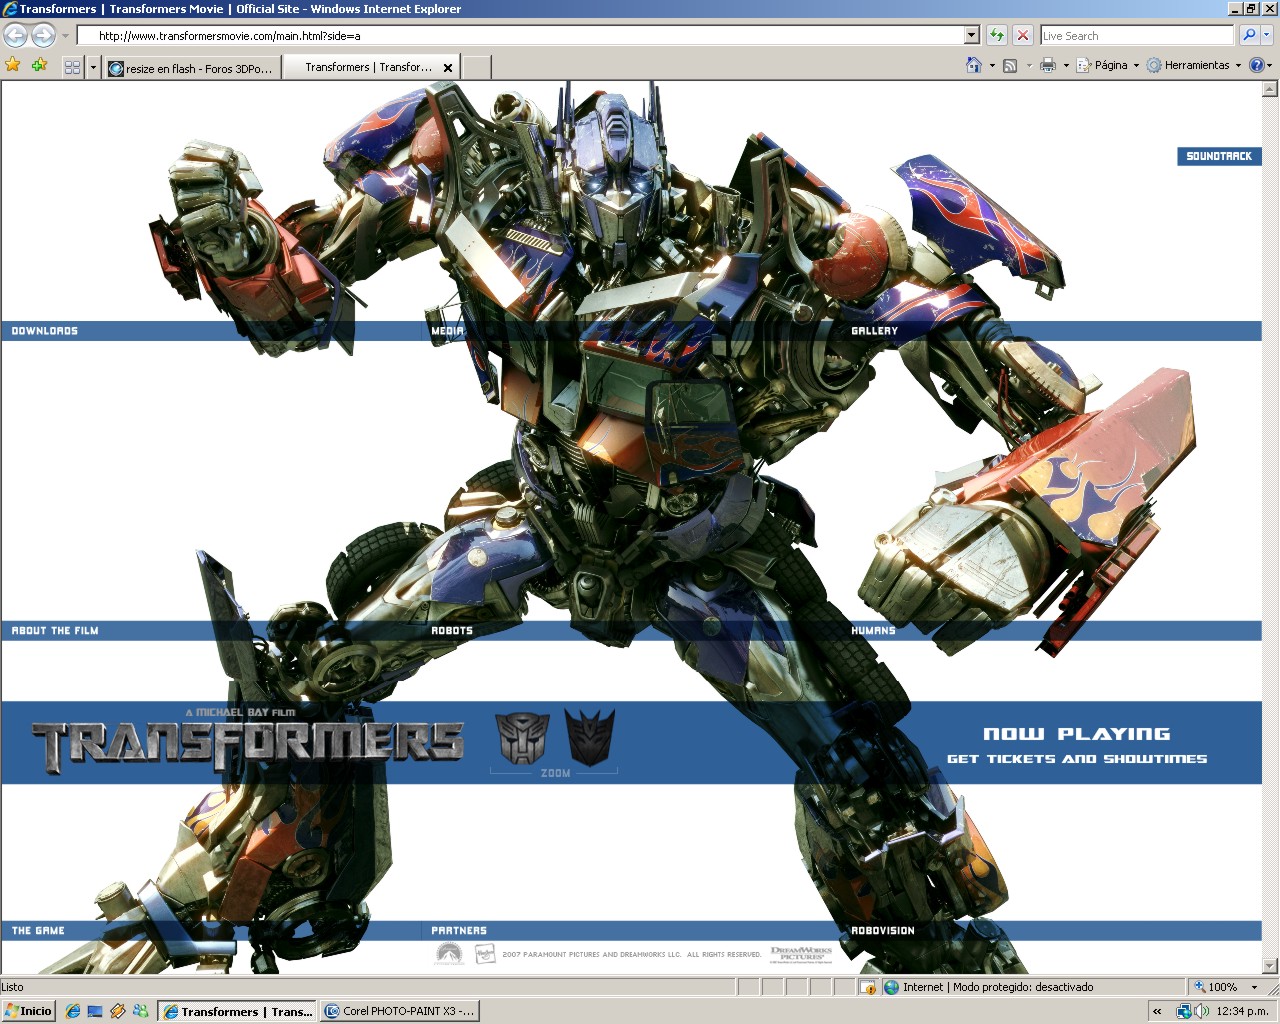Click the Transformers movie title logo
Image resolution: width=1280 pixels, height=1024 pixels.
click(x=248, y=744)
